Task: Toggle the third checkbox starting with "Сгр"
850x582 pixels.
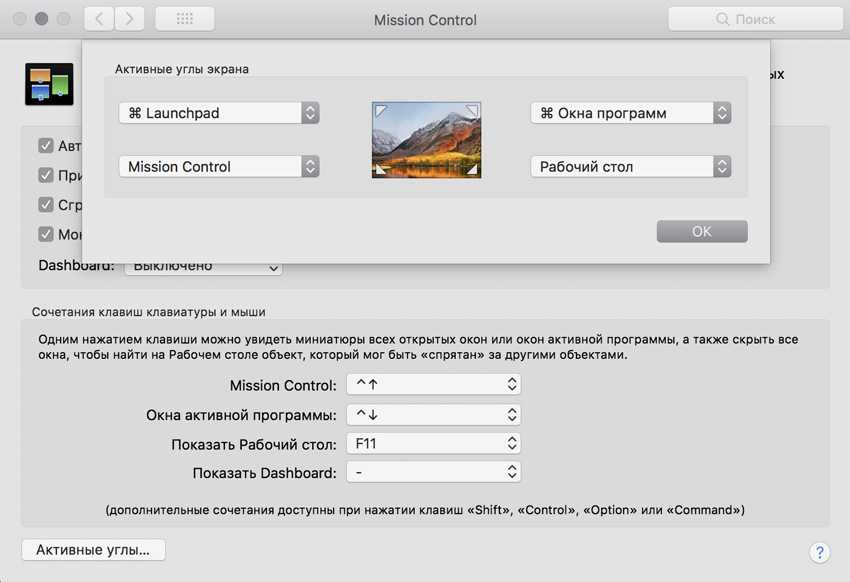Action: pyautogui.click(x=46, y=205)
